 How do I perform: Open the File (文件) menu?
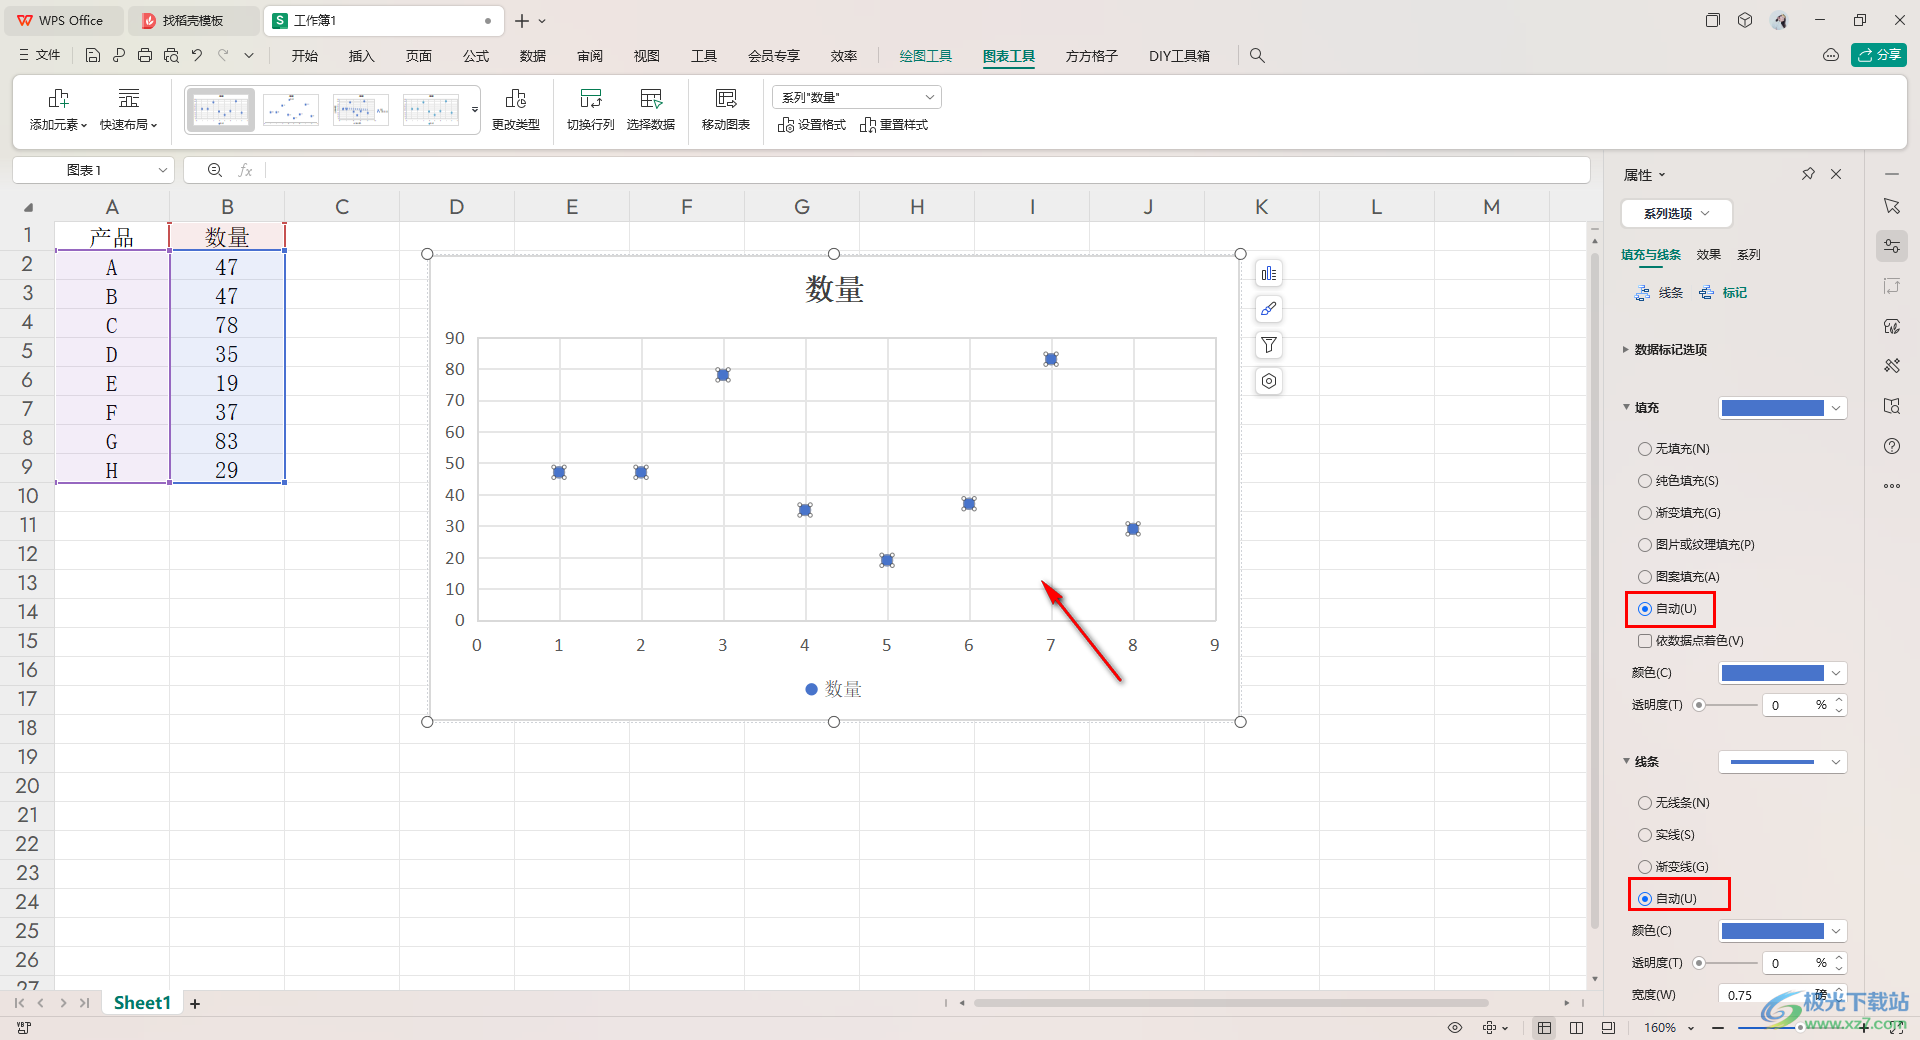pyautogui.click(x=40, y=56)
